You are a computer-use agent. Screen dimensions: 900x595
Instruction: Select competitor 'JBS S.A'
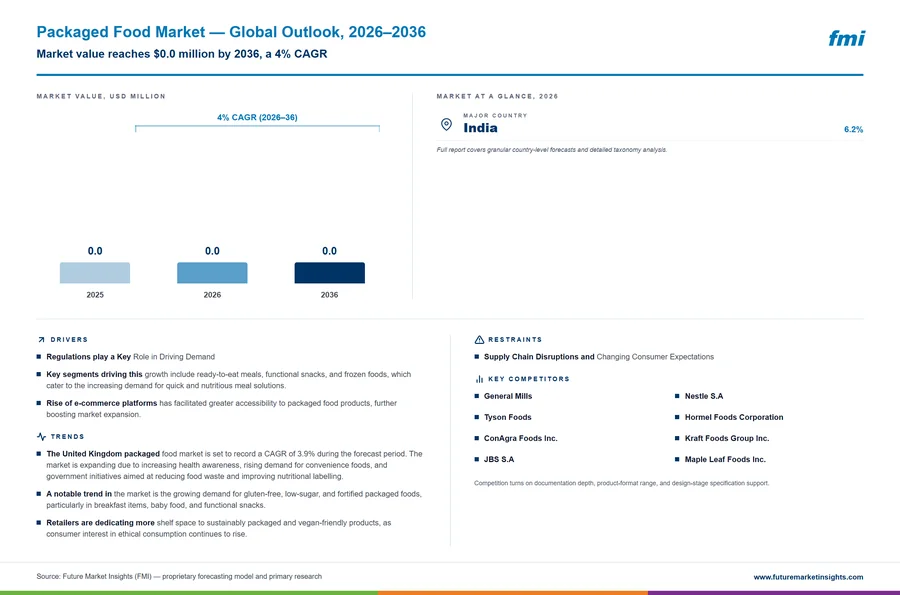click(x=499, y=460)
